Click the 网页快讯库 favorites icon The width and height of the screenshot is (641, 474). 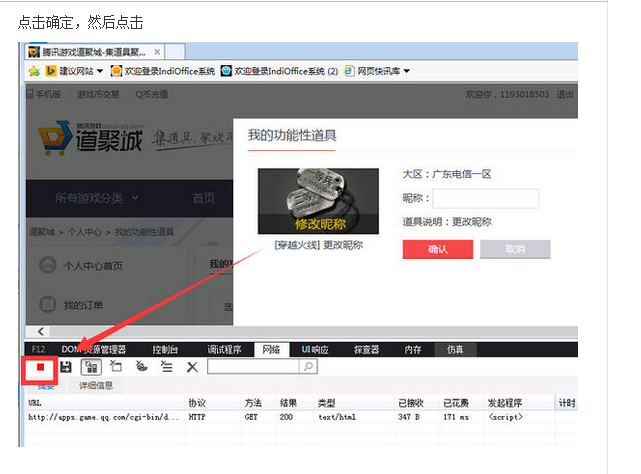(349, 71)
